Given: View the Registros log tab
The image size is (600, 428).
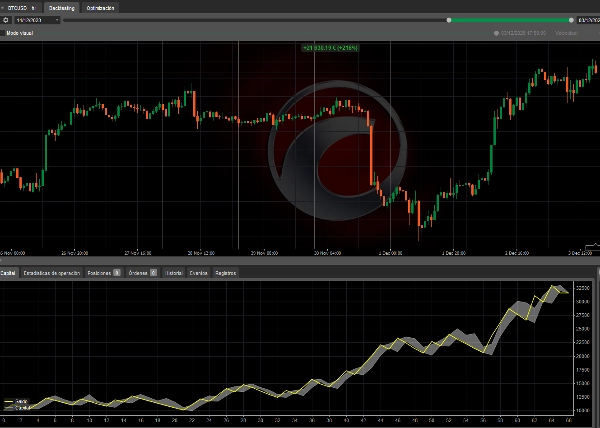Looking at the screenshot, I should [226, 272].
